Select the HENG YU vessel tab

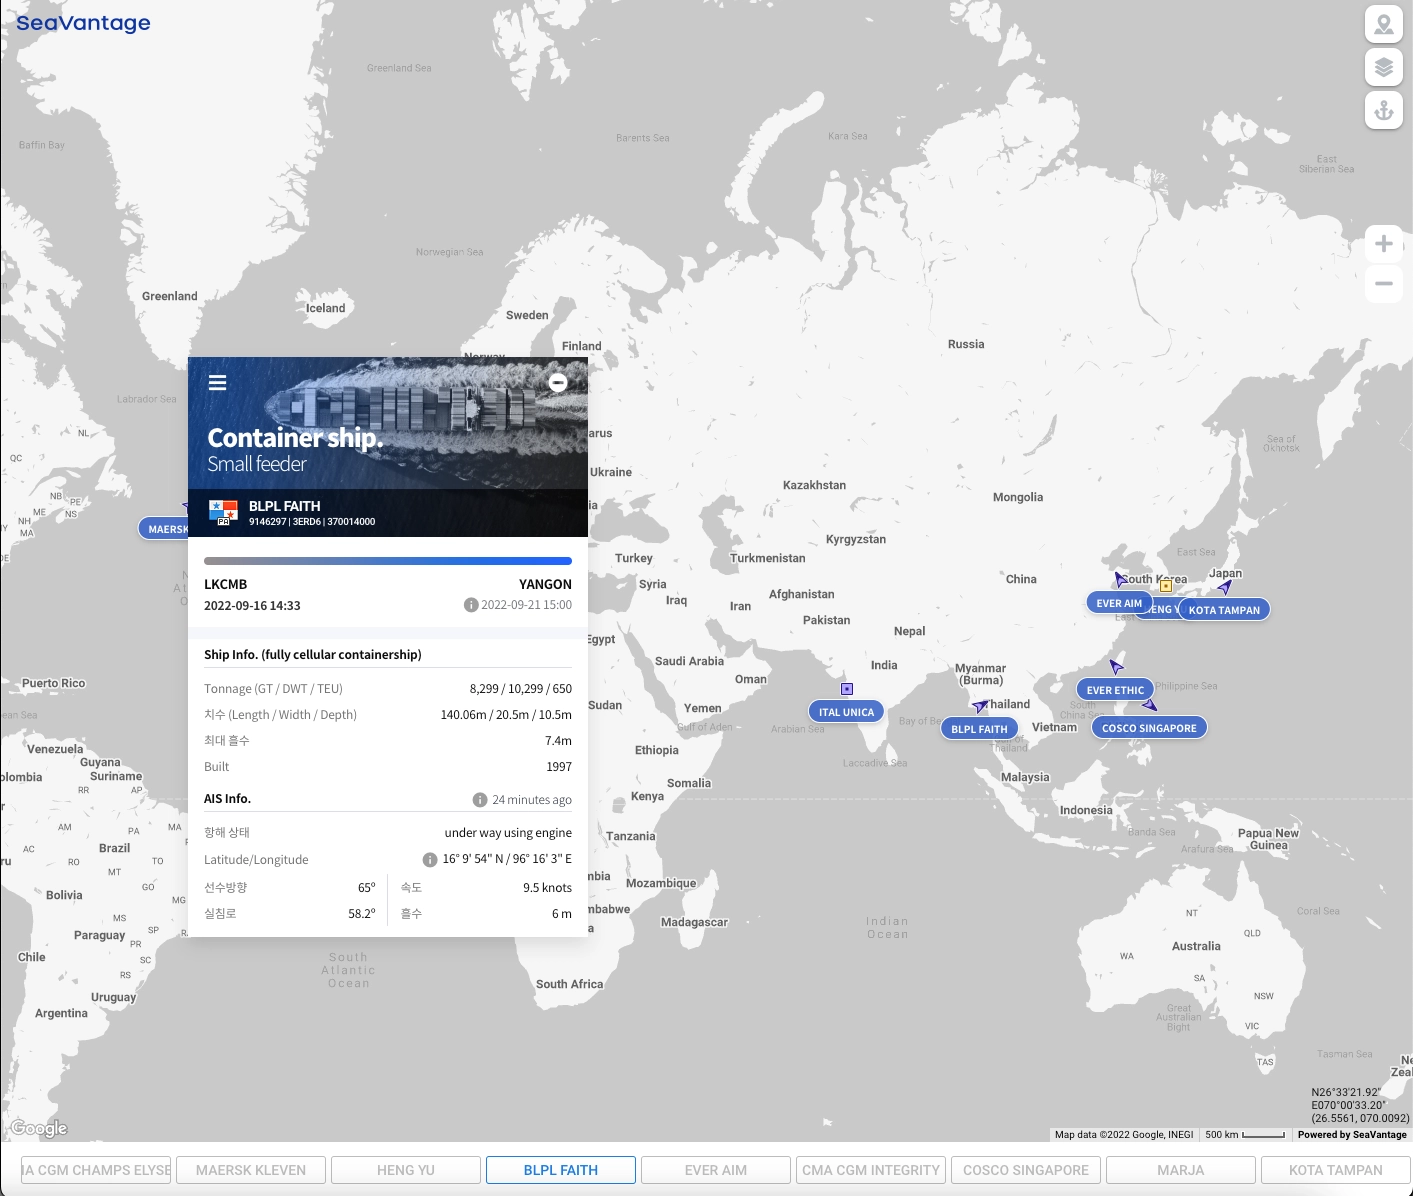[406, 1170]
